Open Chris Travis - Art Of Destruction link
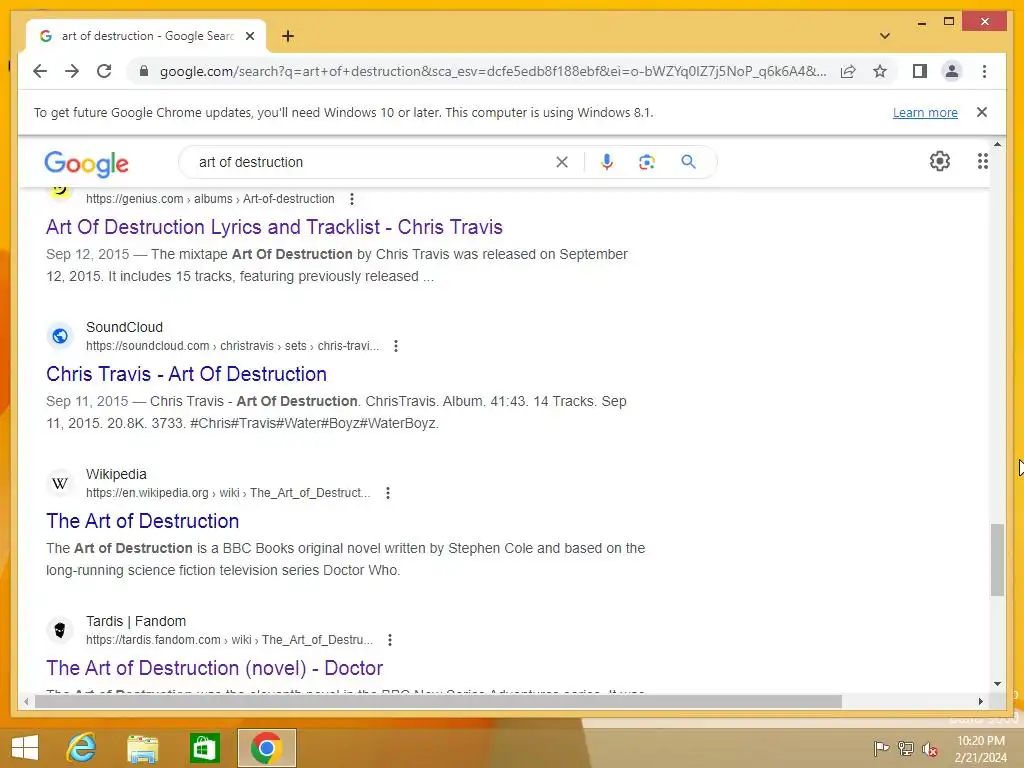1024x768 pixels. coord(186,374)
